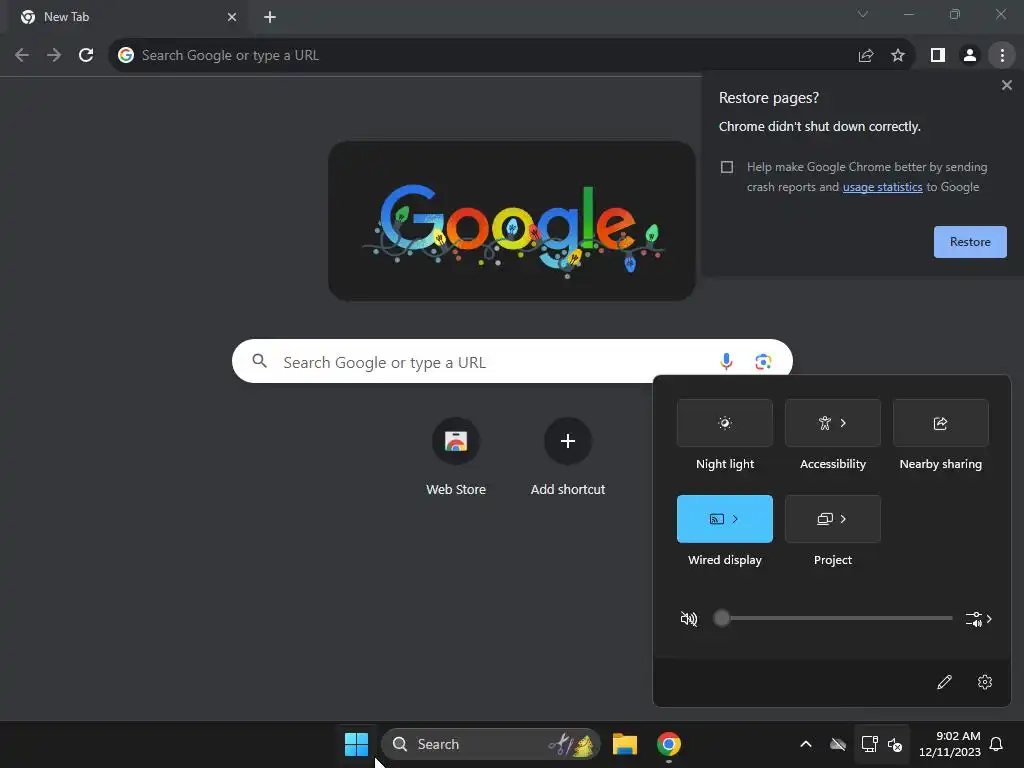Expand the Accessibility options chevron
Image resolution: width=1024 pixels, height=768 pixels.
843,423
